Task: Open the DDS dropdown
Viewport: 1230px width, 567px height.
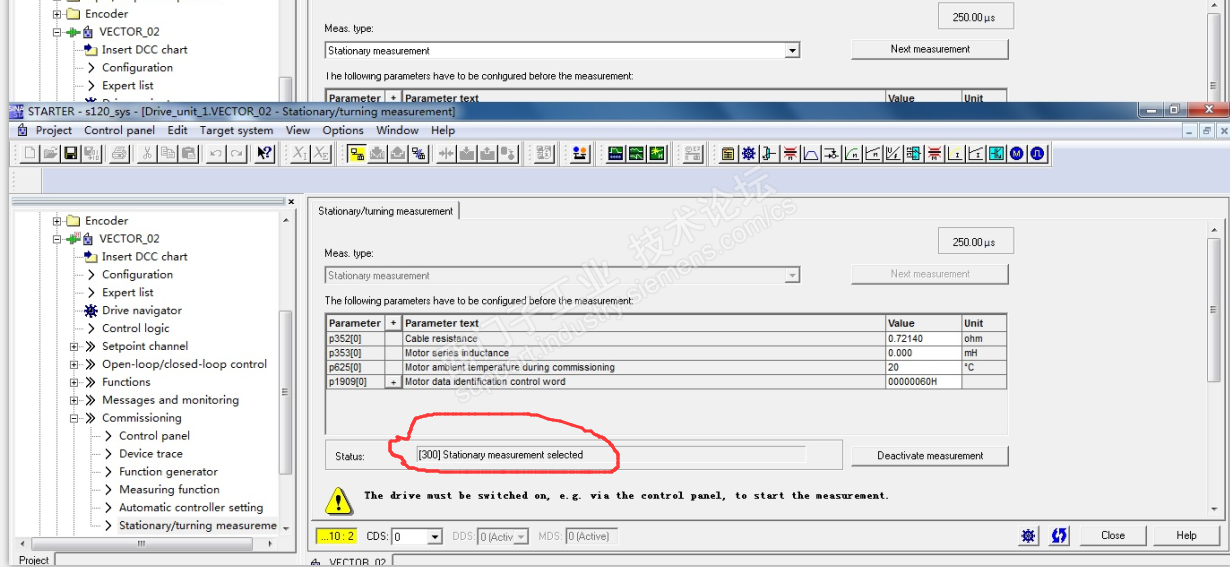Action: 522,537
